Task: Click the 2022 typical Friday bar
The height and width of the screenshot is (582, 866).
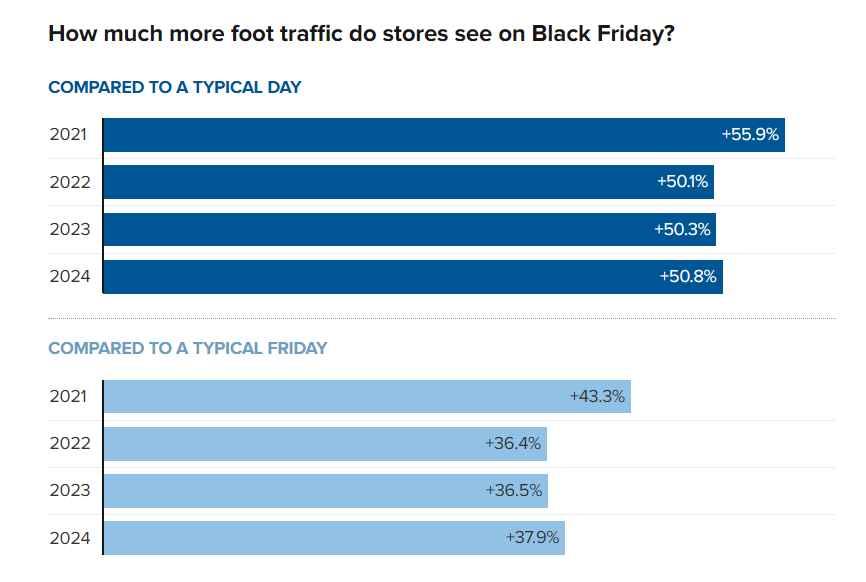Action: tap(290, 444)
